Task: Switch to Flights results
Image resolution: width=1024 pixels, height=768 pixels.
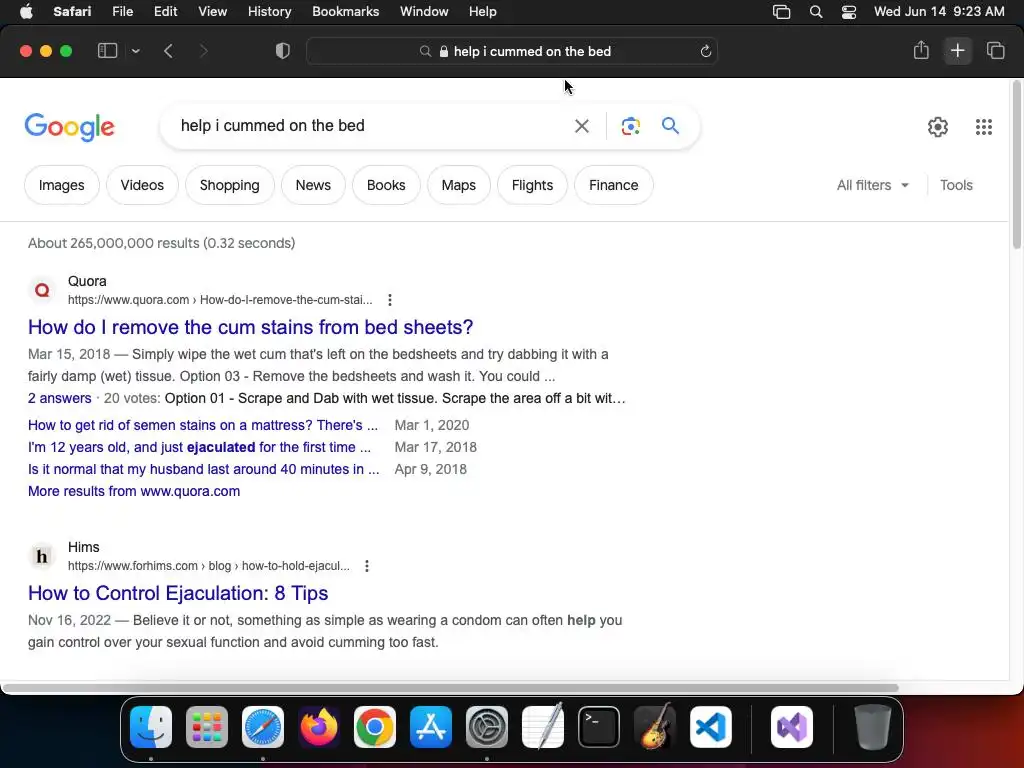Action: pos(532,185)
